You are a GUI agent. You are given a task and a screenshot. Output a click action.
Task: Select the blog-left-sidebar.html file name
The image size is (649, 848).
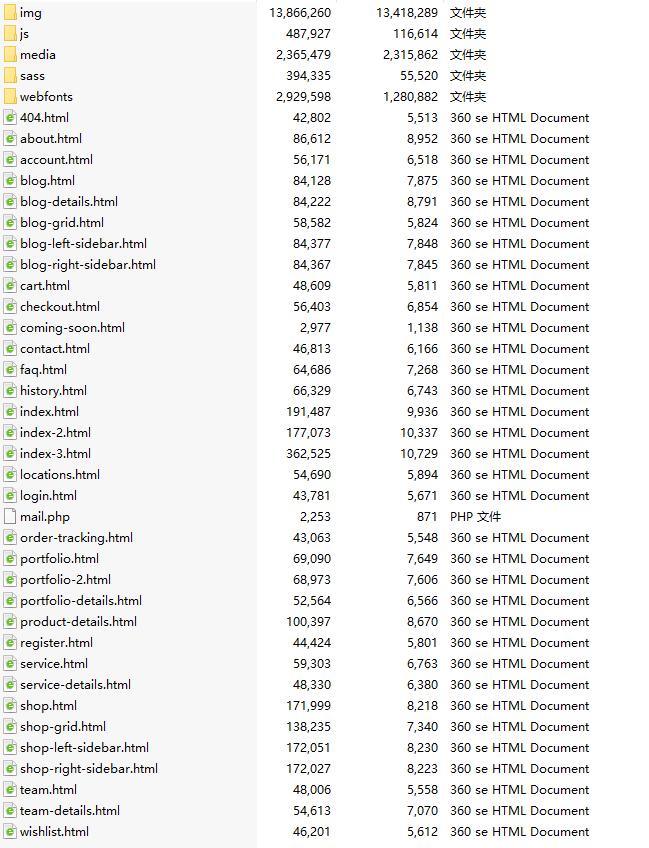point(83,243)
